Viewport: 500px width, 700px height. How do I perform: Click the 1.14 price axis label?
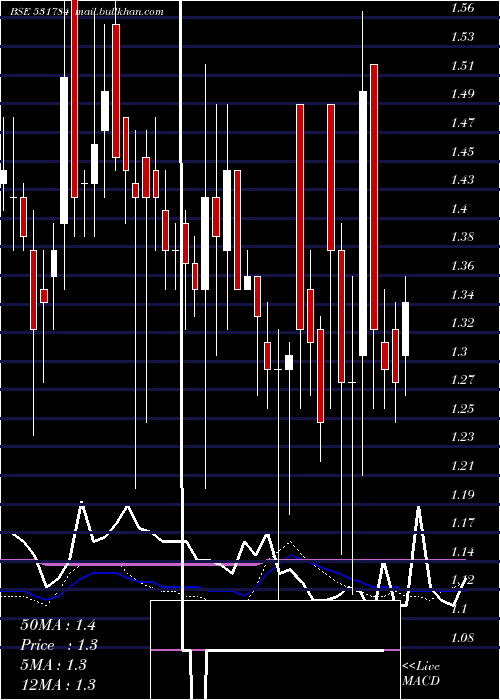pos(462,552)
